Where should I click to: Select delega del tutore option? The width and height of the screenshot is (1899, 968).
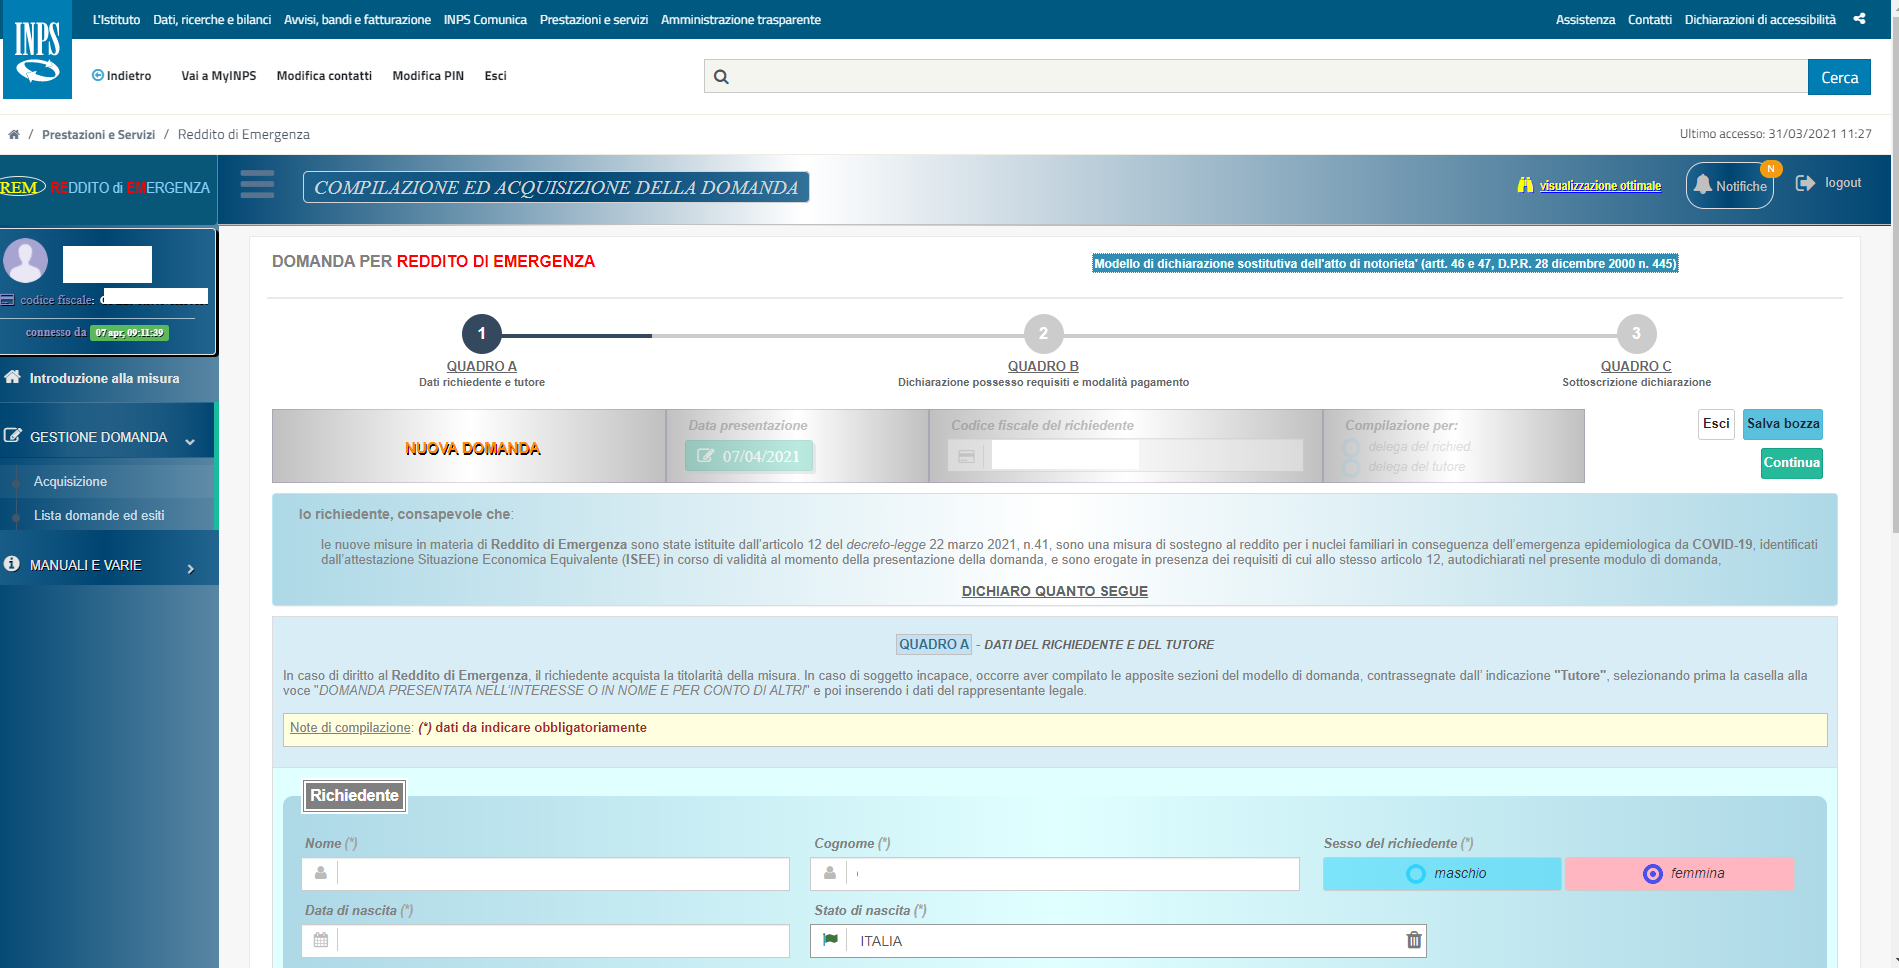point(1352,467)
